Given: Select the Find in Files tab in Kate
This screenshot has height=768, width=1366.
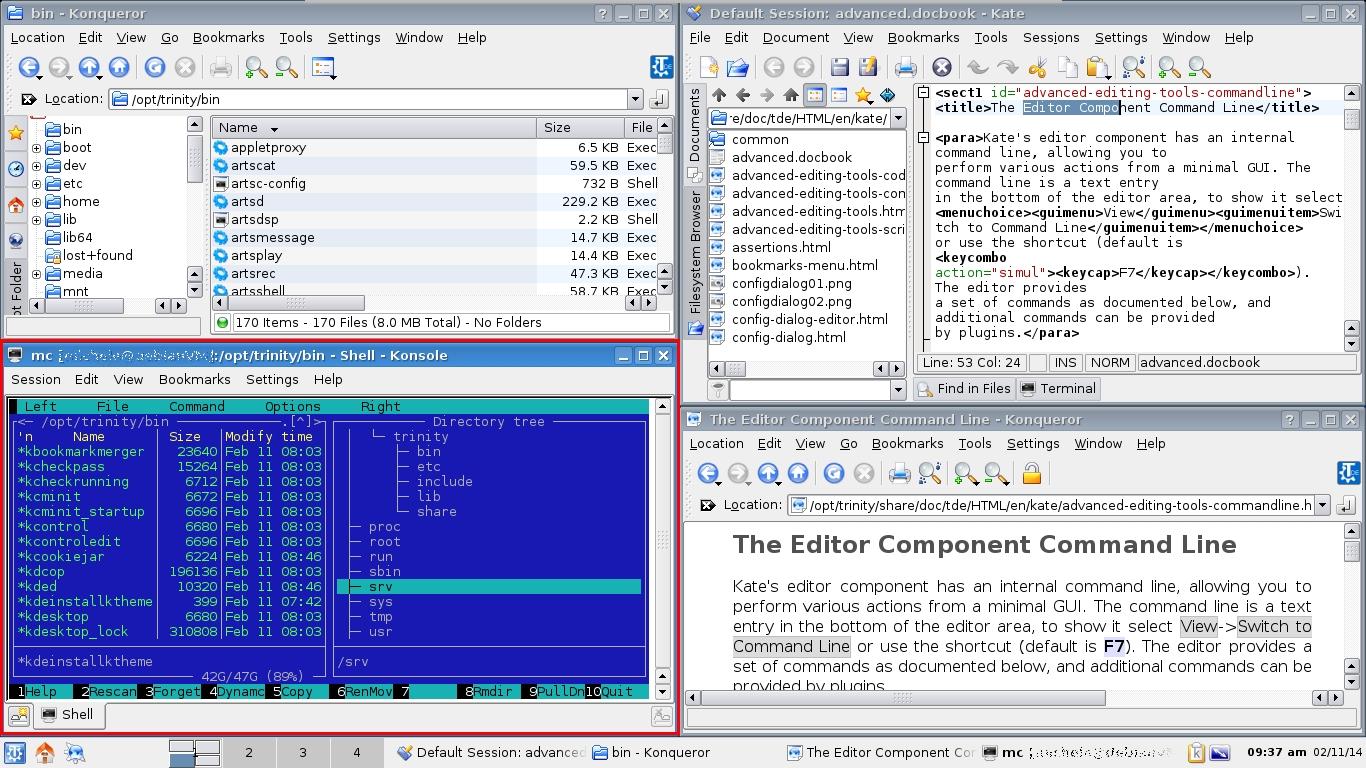Looking at the screenshot, I should coord(964,389).
